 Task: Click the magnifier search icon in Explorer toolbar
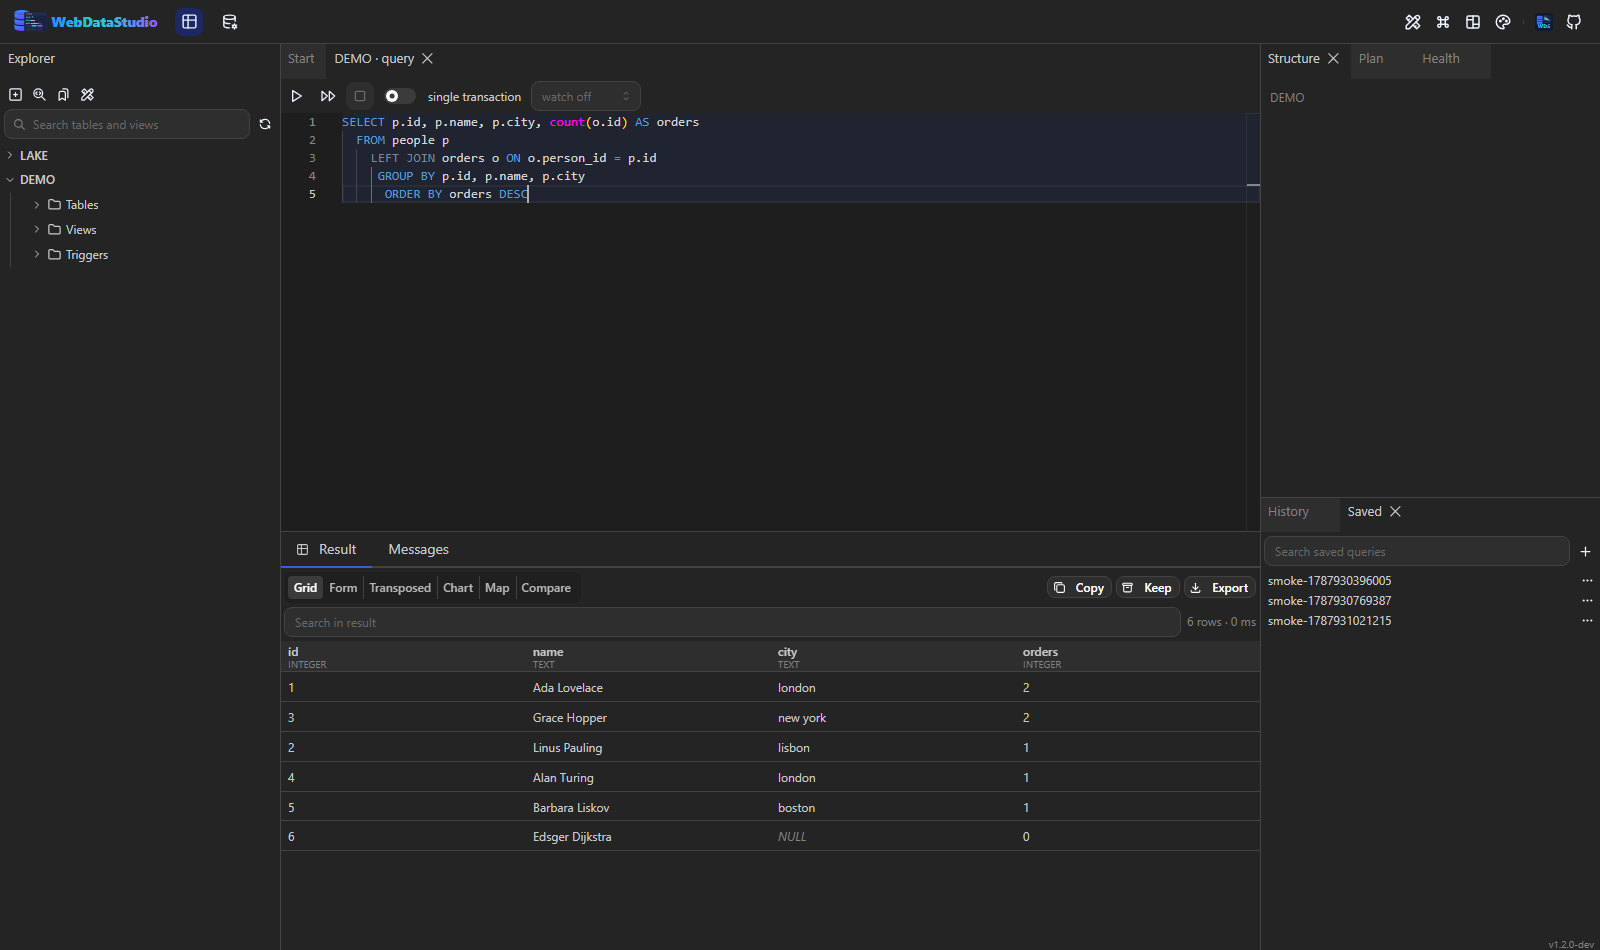pyautogui.click(x=39, y=94)
